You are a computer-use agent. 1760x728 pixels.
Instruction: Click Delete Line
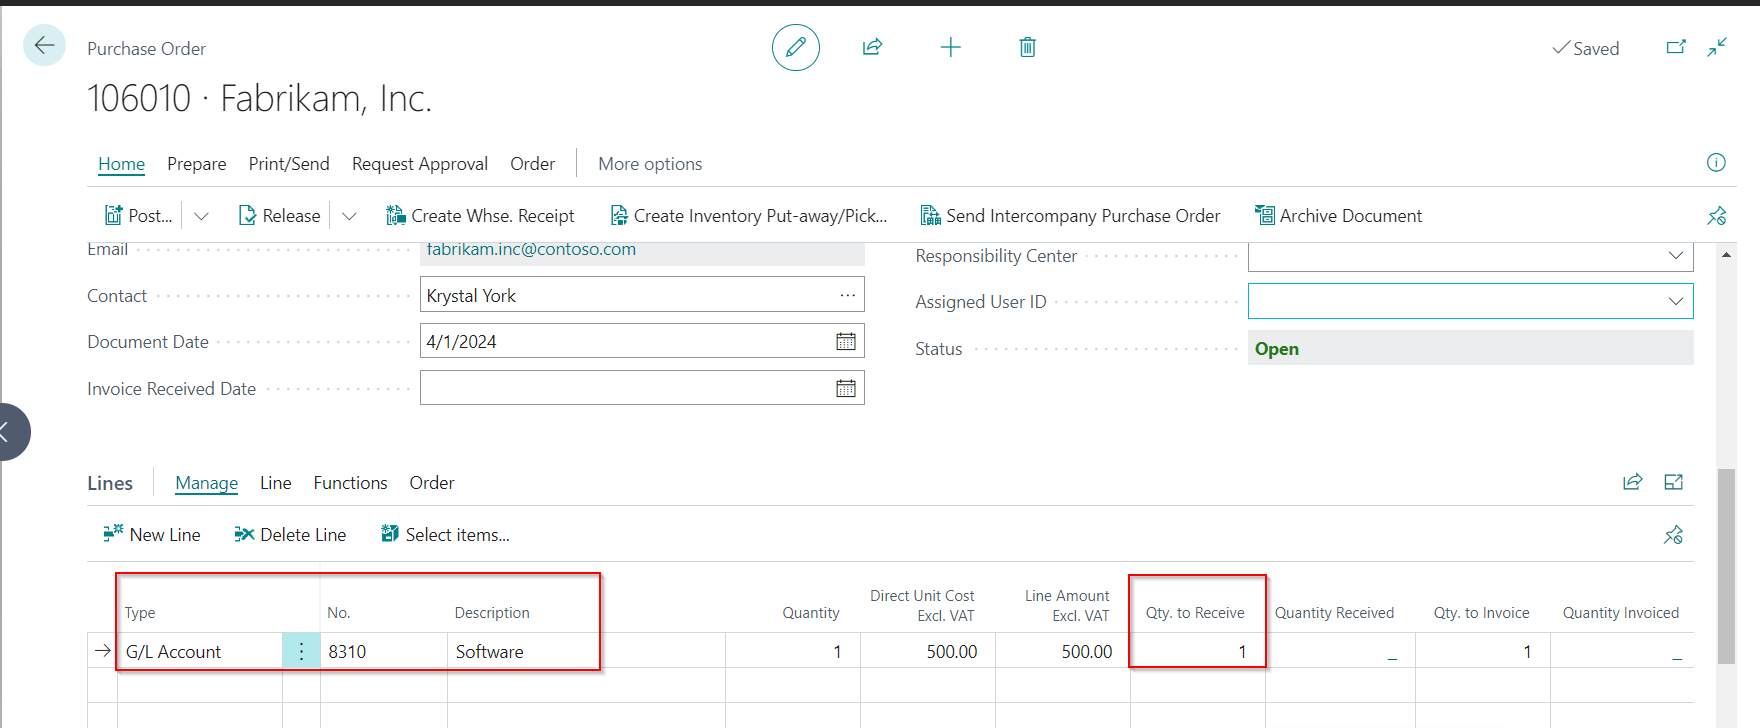(x=290, y=535)
